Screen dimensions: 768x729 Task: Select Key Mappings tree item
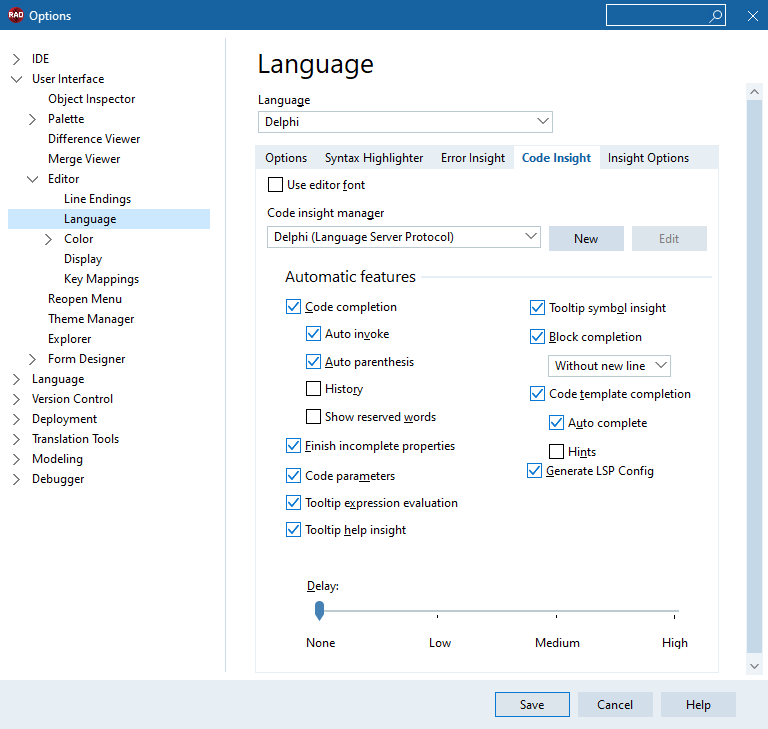[x=101, y=279]
